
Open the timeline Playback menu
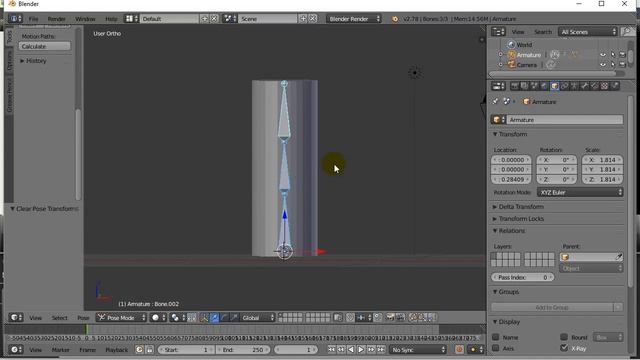[116, 350]
